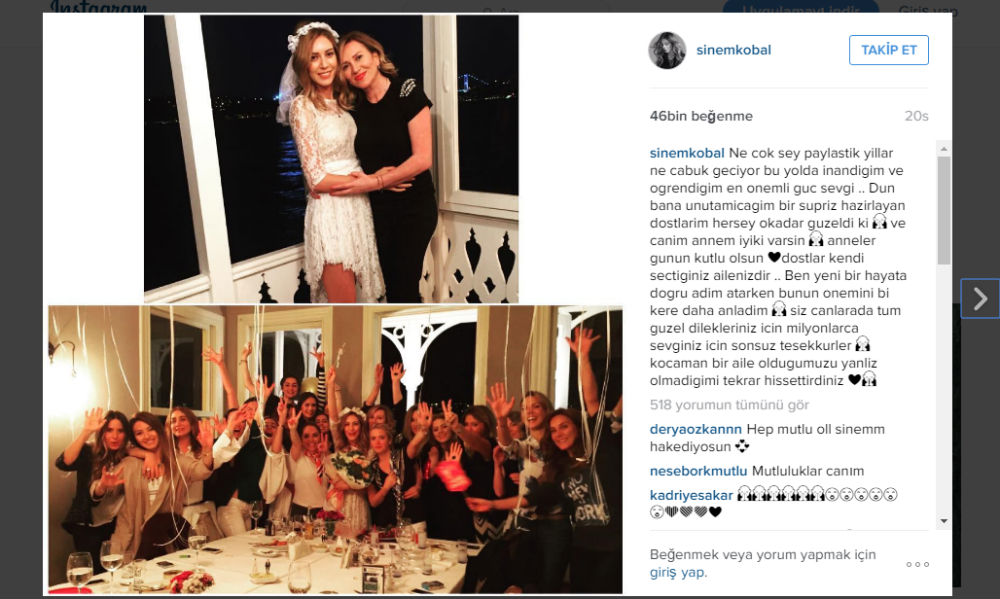Click the top photo of two women
Viewport: 1000px width, 599px height.
tap(331, 159)
